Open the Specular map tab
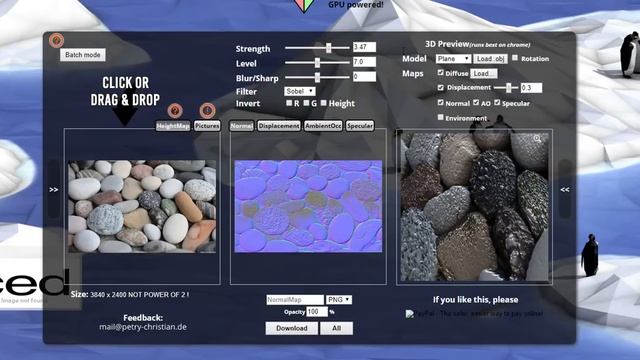Screen dimensions: 640x360 point(360,126)
